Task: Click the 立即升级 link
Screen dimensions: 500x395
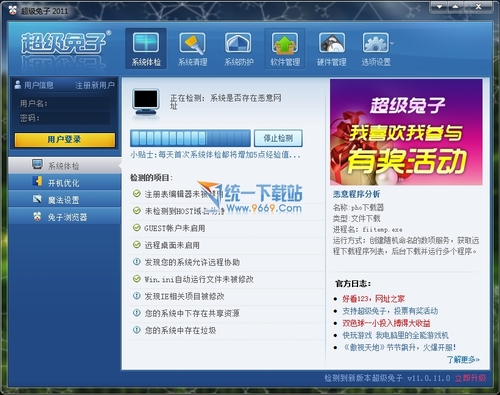Action: 470,378
